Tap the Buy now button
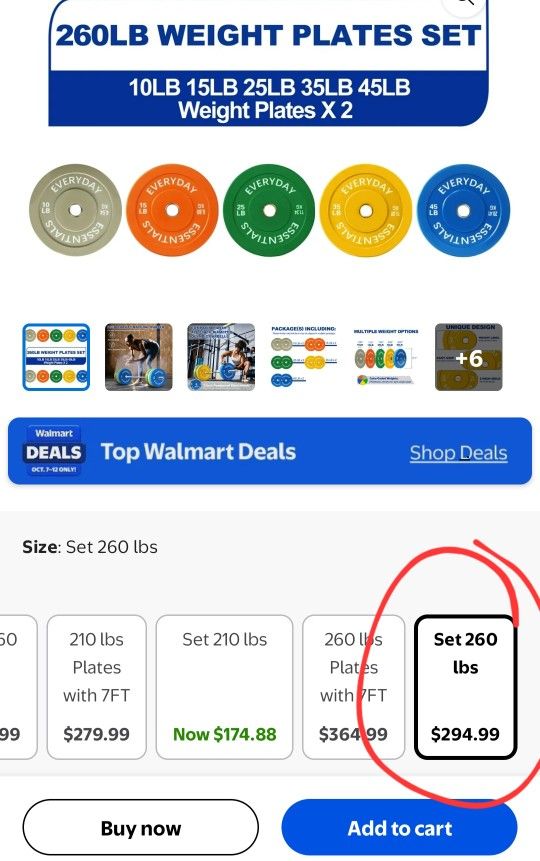The height and width of the screenshot is (861, 540). pyautogui.click(x=141, y=828)
